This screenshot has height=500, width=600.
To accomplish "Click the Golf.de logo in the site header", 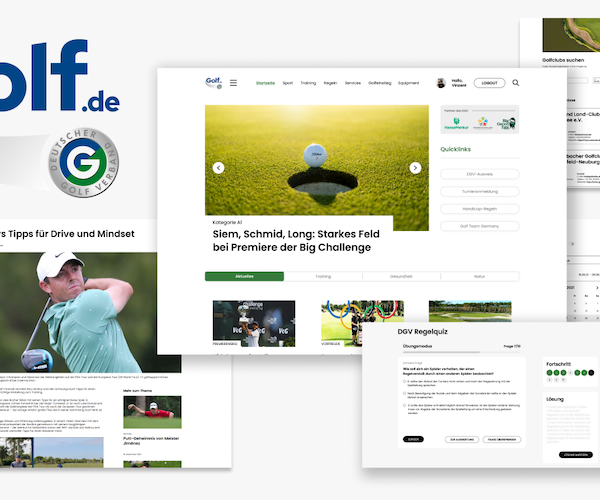I will 214,83.
